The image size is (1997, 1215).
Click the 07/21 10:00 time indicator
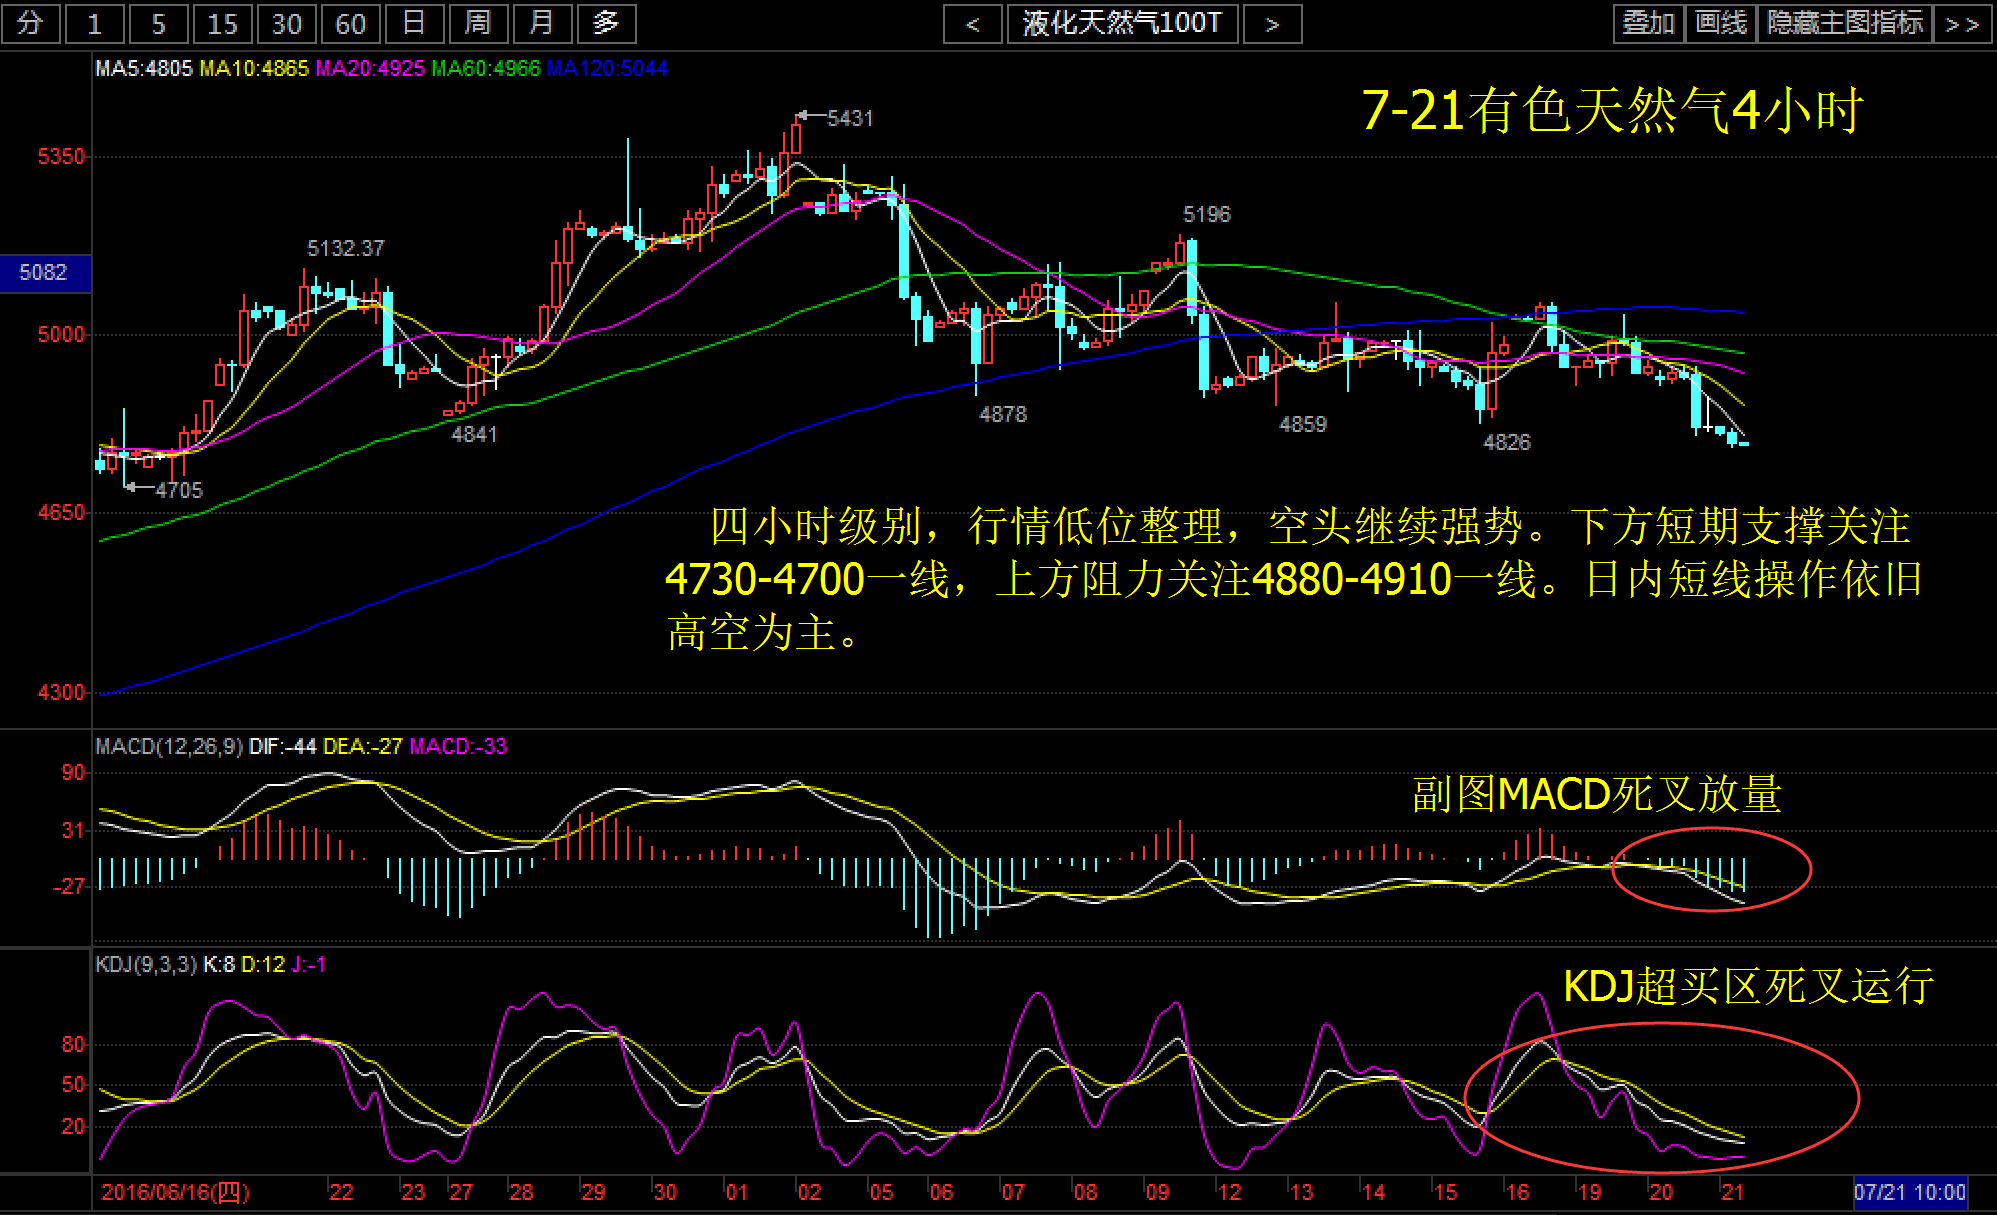coord(1910,1192)
